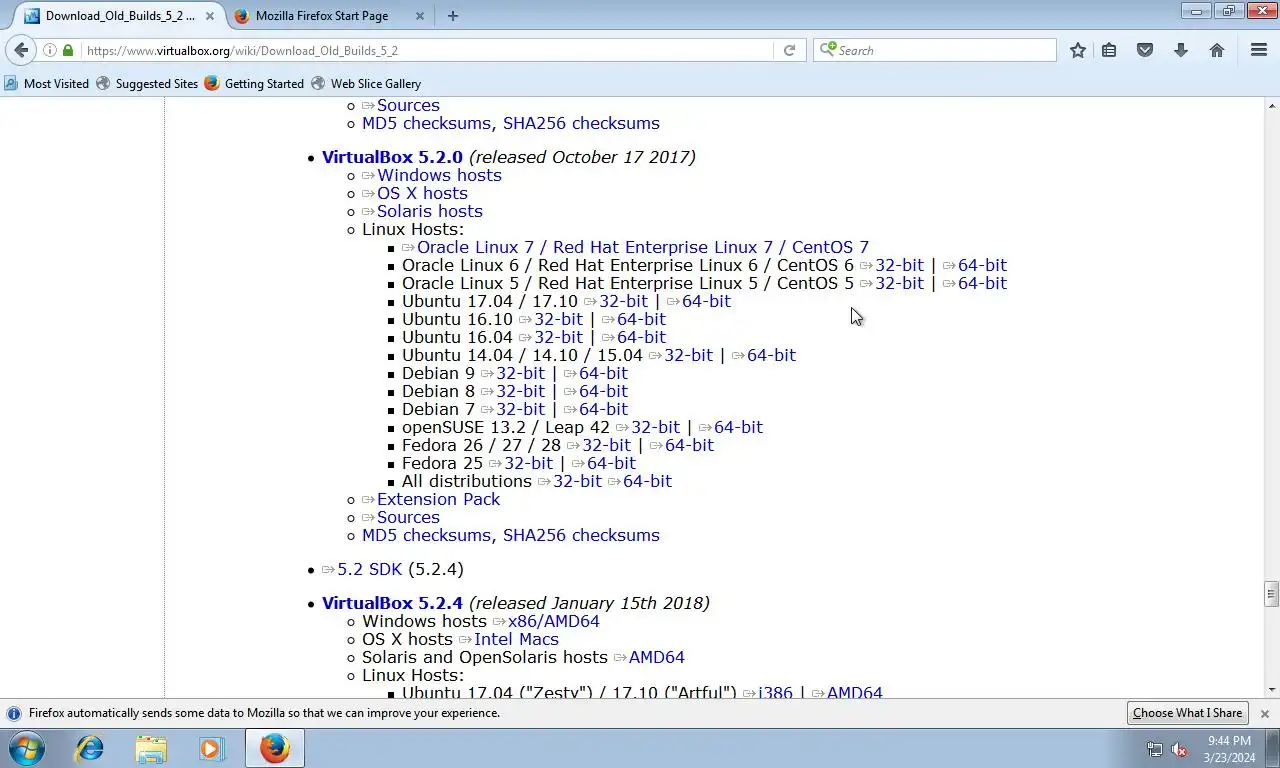Open search engine magnifier dropdown icon
Screen dimensions: 1280x768
point(827,50)
